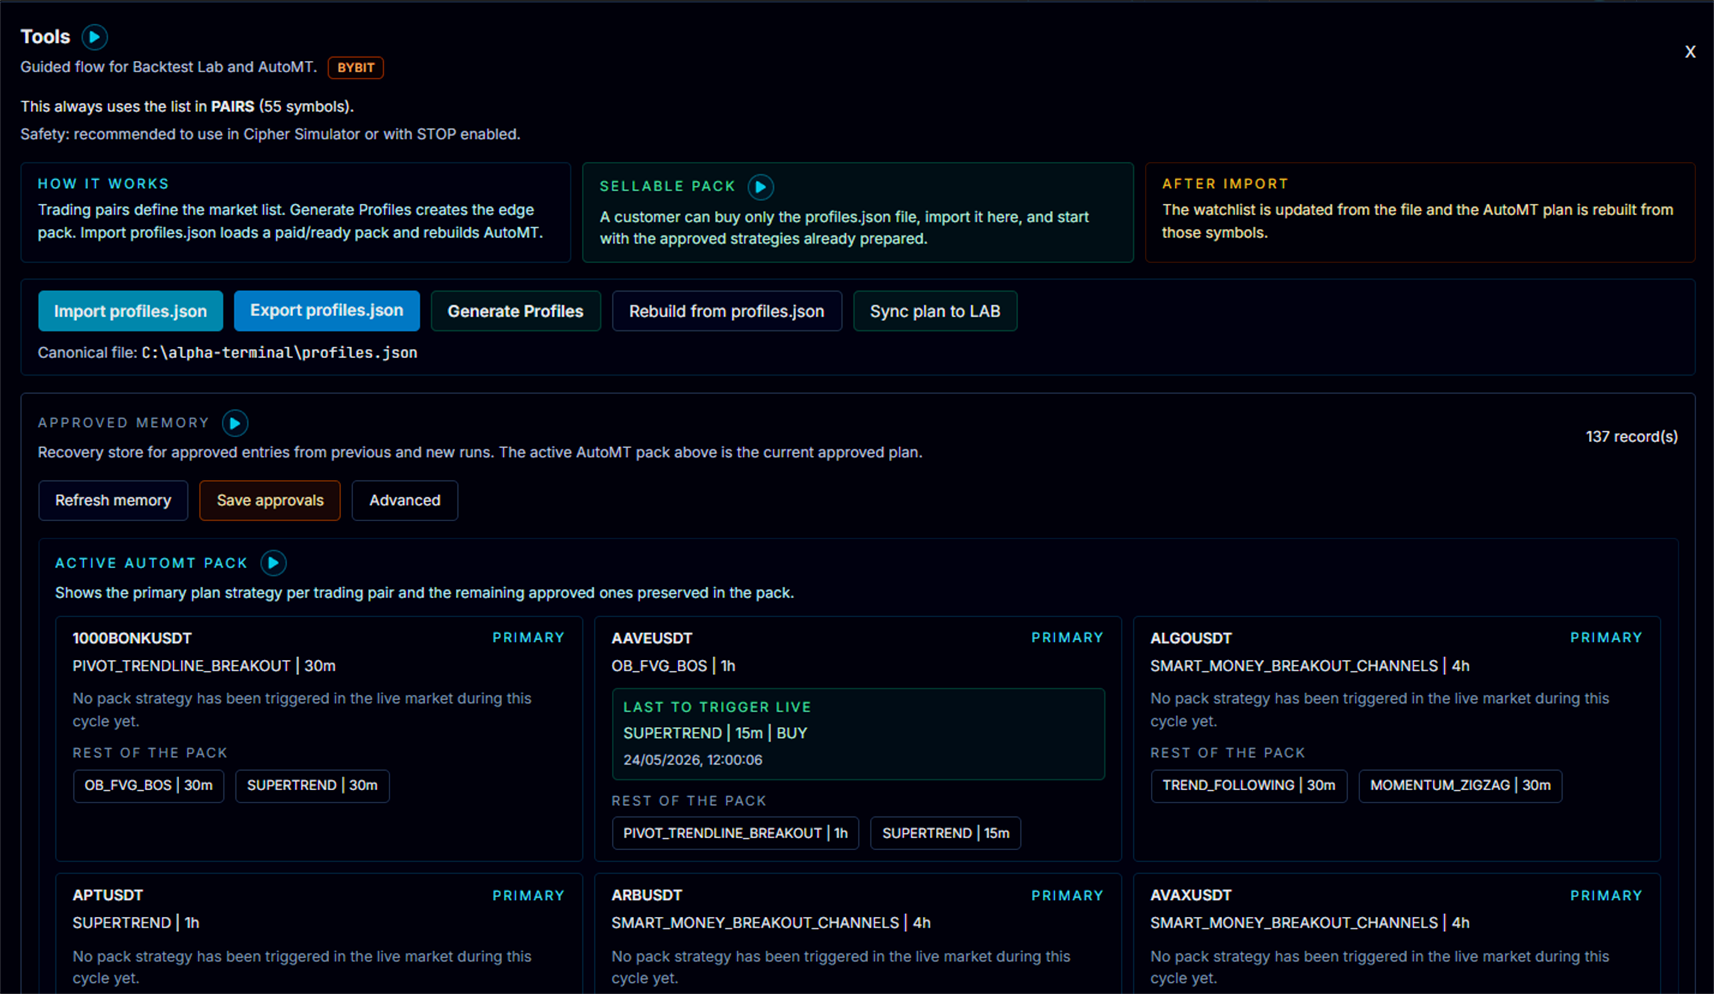Click the SUPERTREND | 30m chip
1714x994 pixels.
pos(312,786)
